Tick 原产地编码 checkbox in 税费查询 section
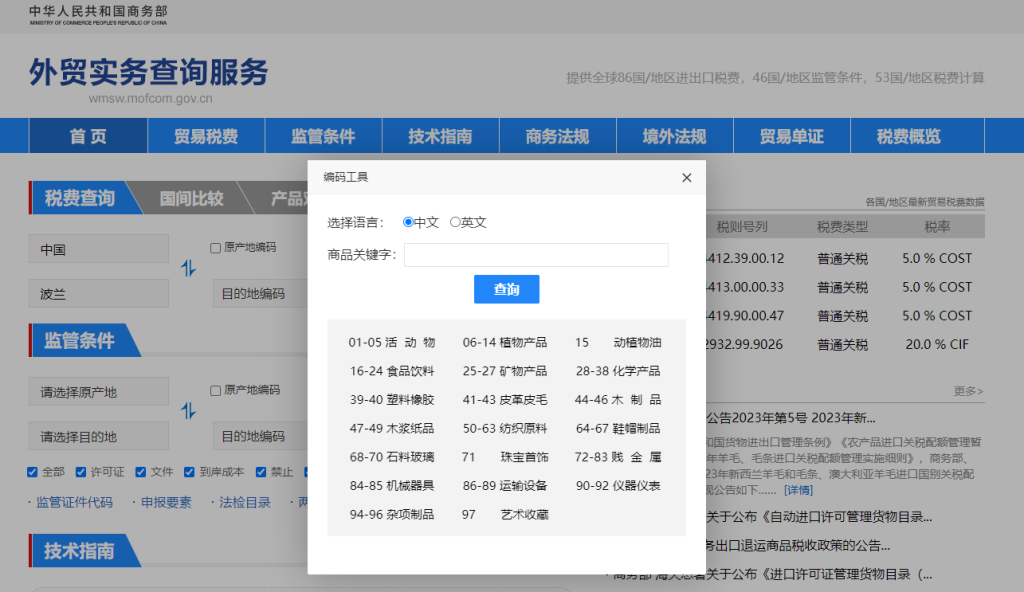This screenshot has width=1024, height=592. tap(216, 248)
